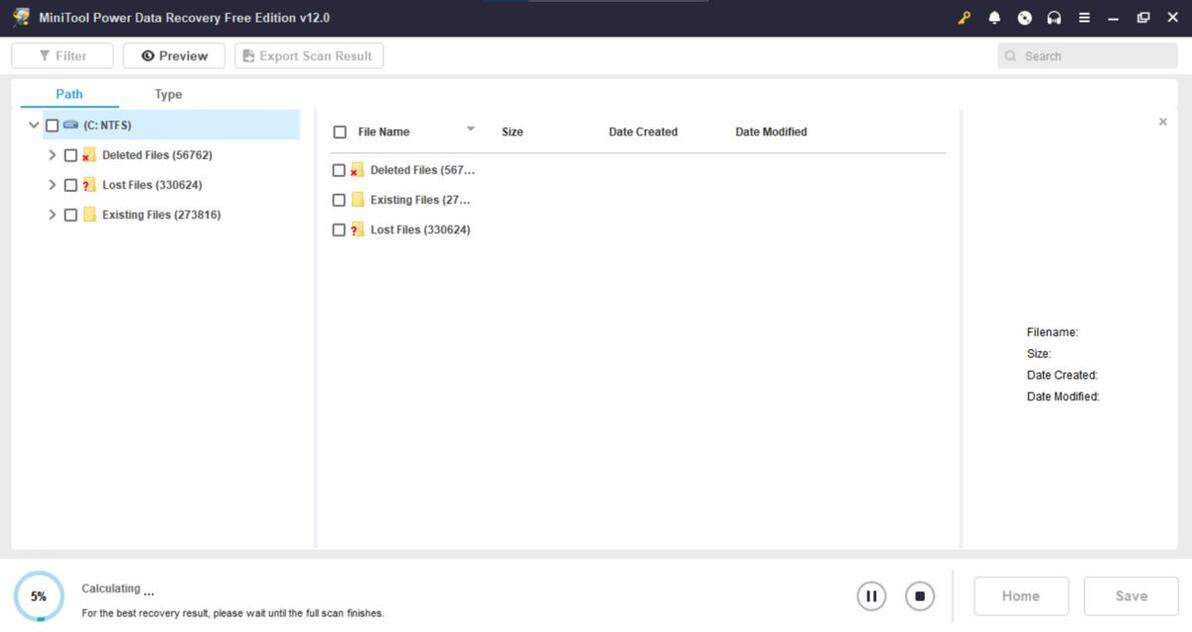Open the hamburger menu icon

point(1084,17)
